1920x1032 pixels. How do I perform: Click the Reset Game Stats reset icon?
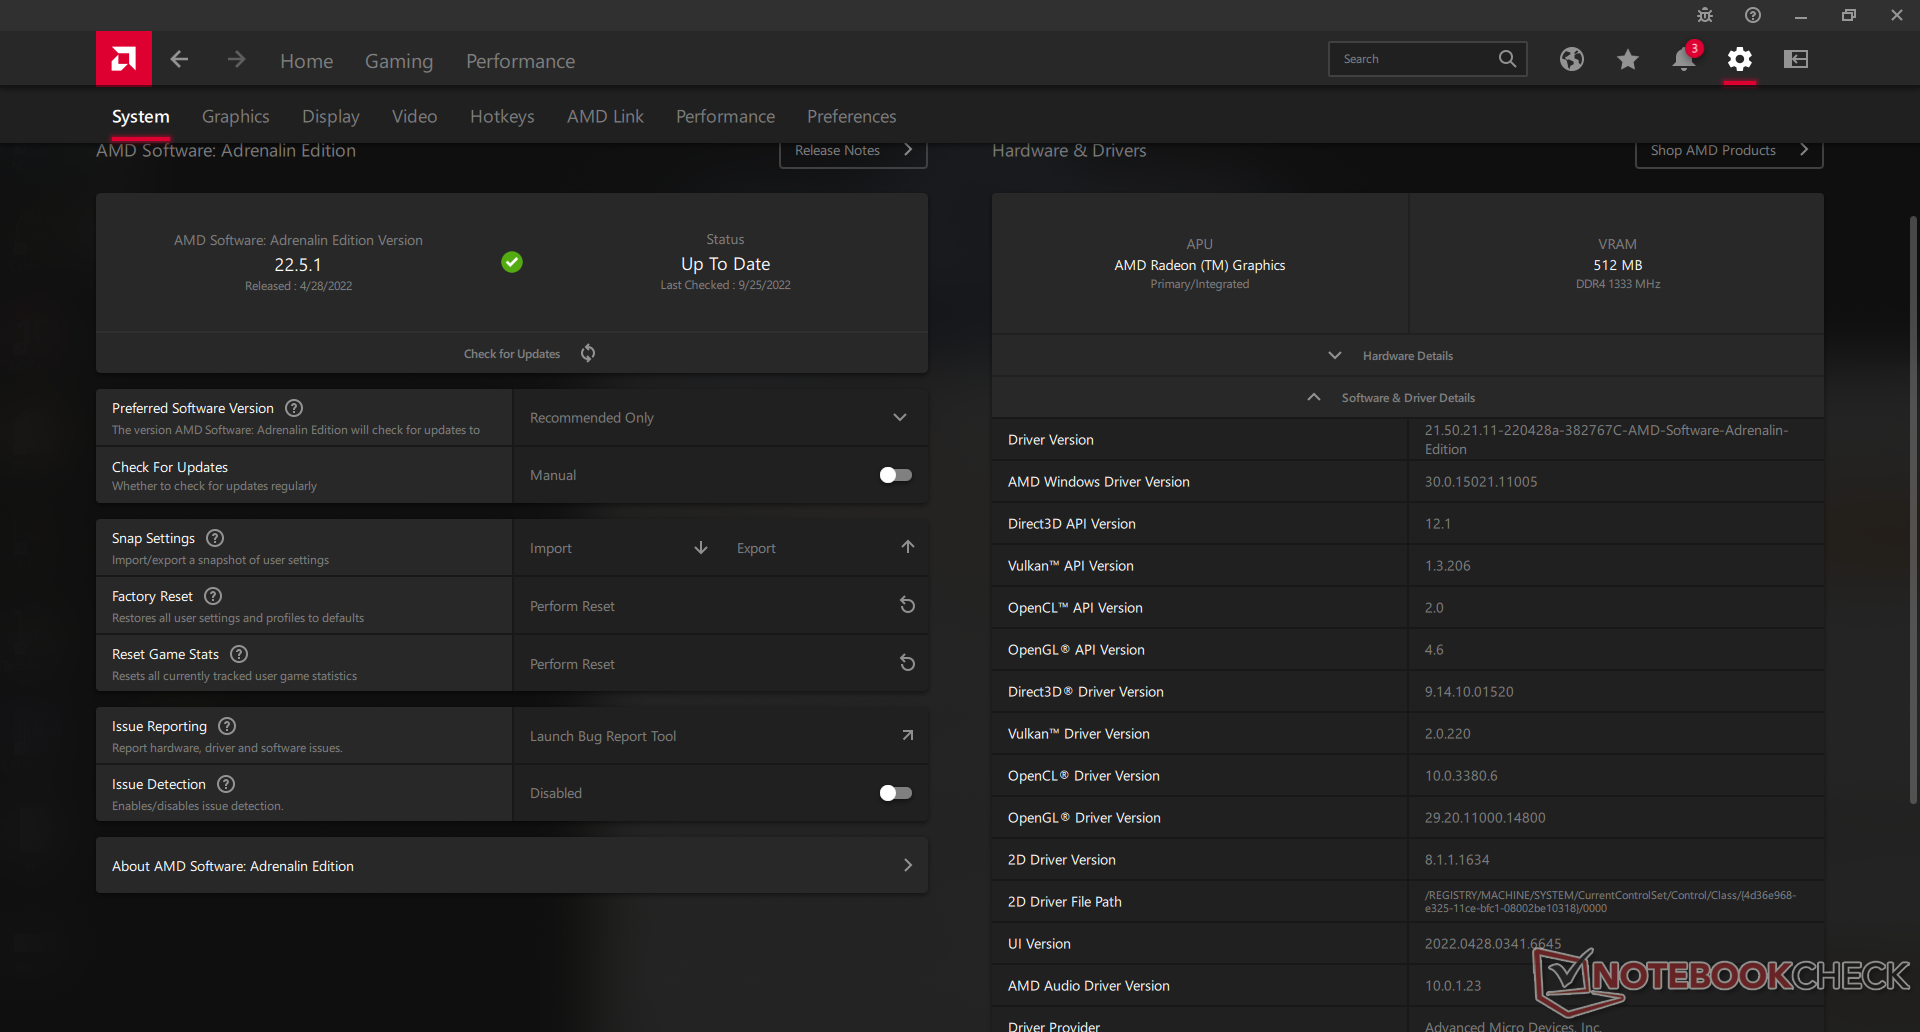pos(908,663)
